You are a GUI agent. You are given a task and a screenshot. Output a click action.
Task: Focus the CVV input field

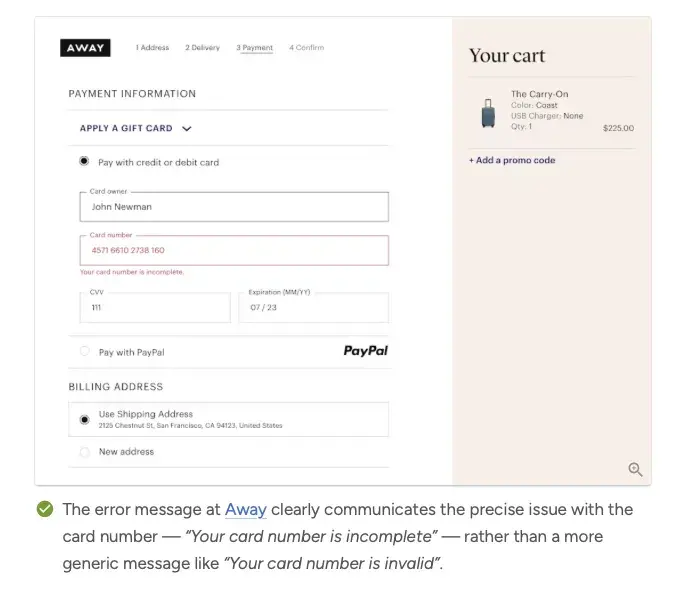[x=155, y=308]
